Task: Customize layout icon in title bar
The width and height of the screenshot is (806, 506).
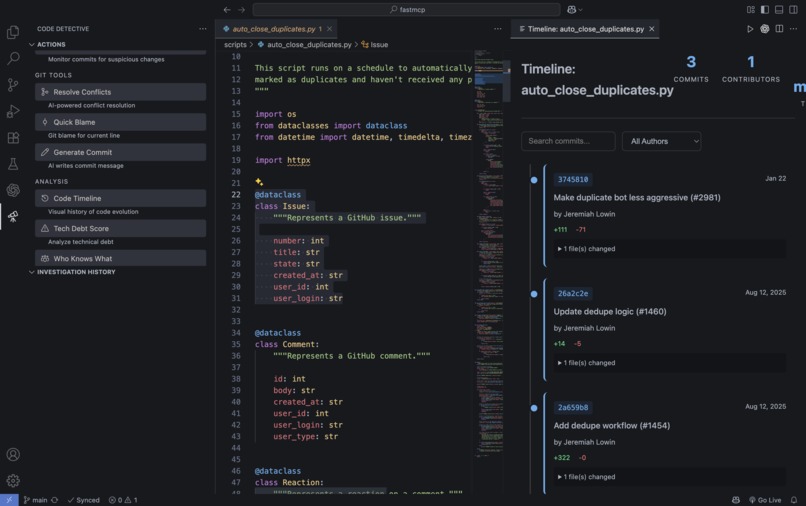Action: coord(750,9)
